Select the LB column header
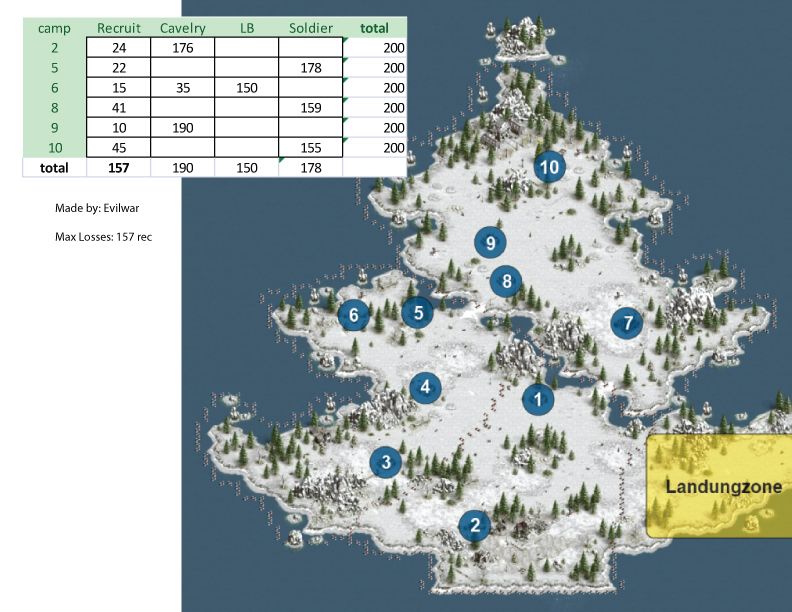Image resolution: width=792 pixels, height=612 pixels. tap(246, 28)
